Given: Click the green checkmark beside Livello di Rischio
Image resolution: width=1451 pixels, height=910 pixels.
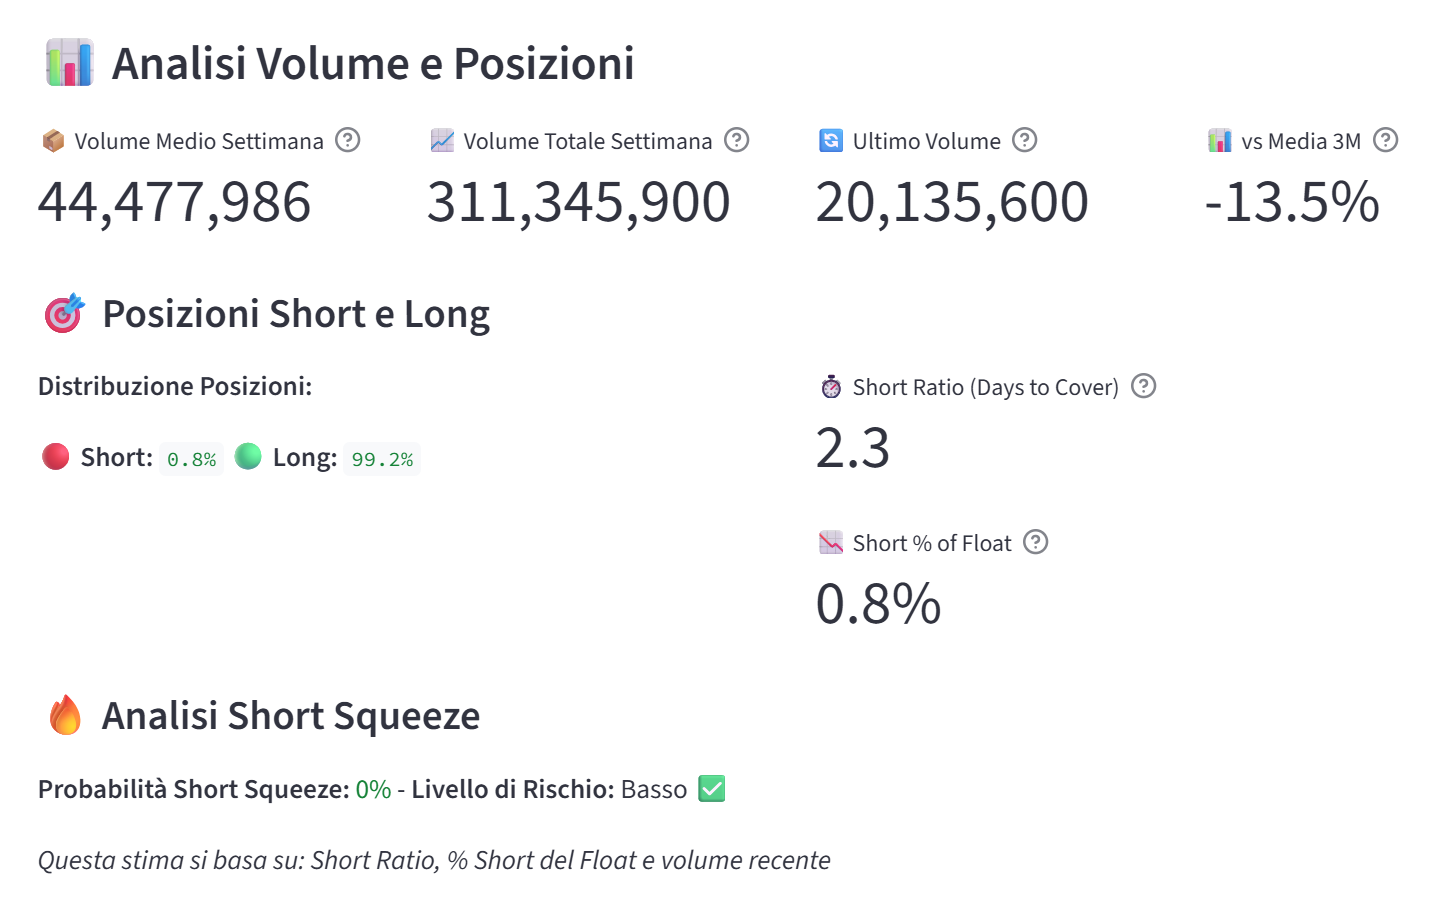Looking at the screenshot, I should 711,789.
